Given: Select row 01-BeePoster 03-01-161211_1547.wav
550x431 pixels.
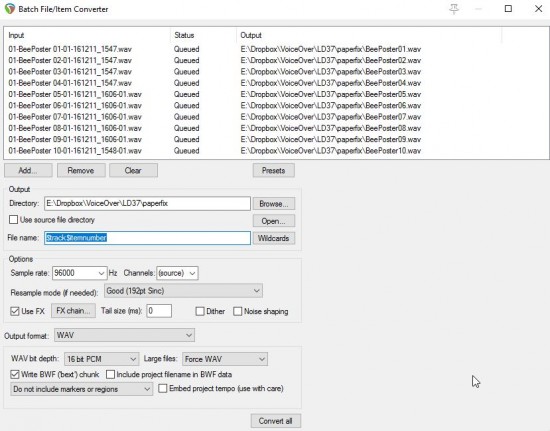Looking at the screenshot, I should [70, 72].
